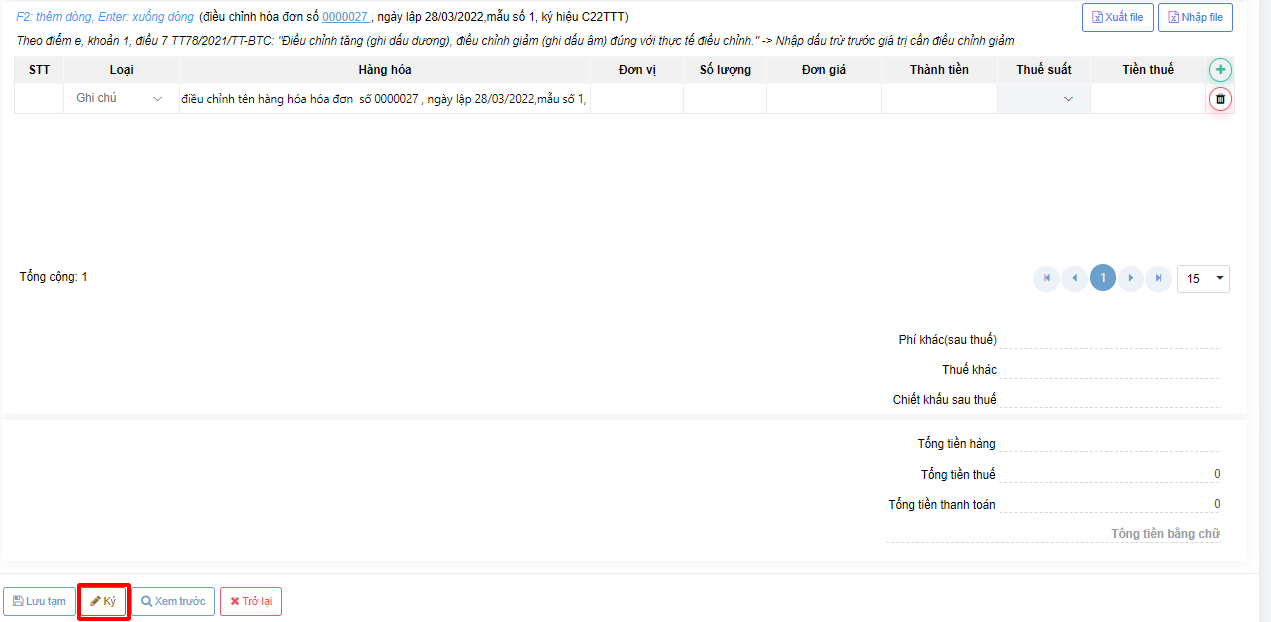Open the Ghi chú type dropdown

click(x=120, y=99)
